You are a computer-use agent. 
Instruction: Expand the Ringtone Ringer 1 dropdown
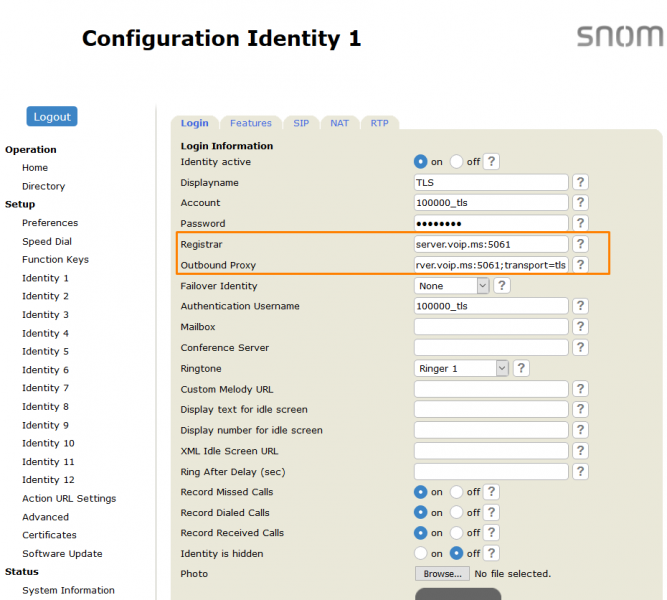pos(461,368)
